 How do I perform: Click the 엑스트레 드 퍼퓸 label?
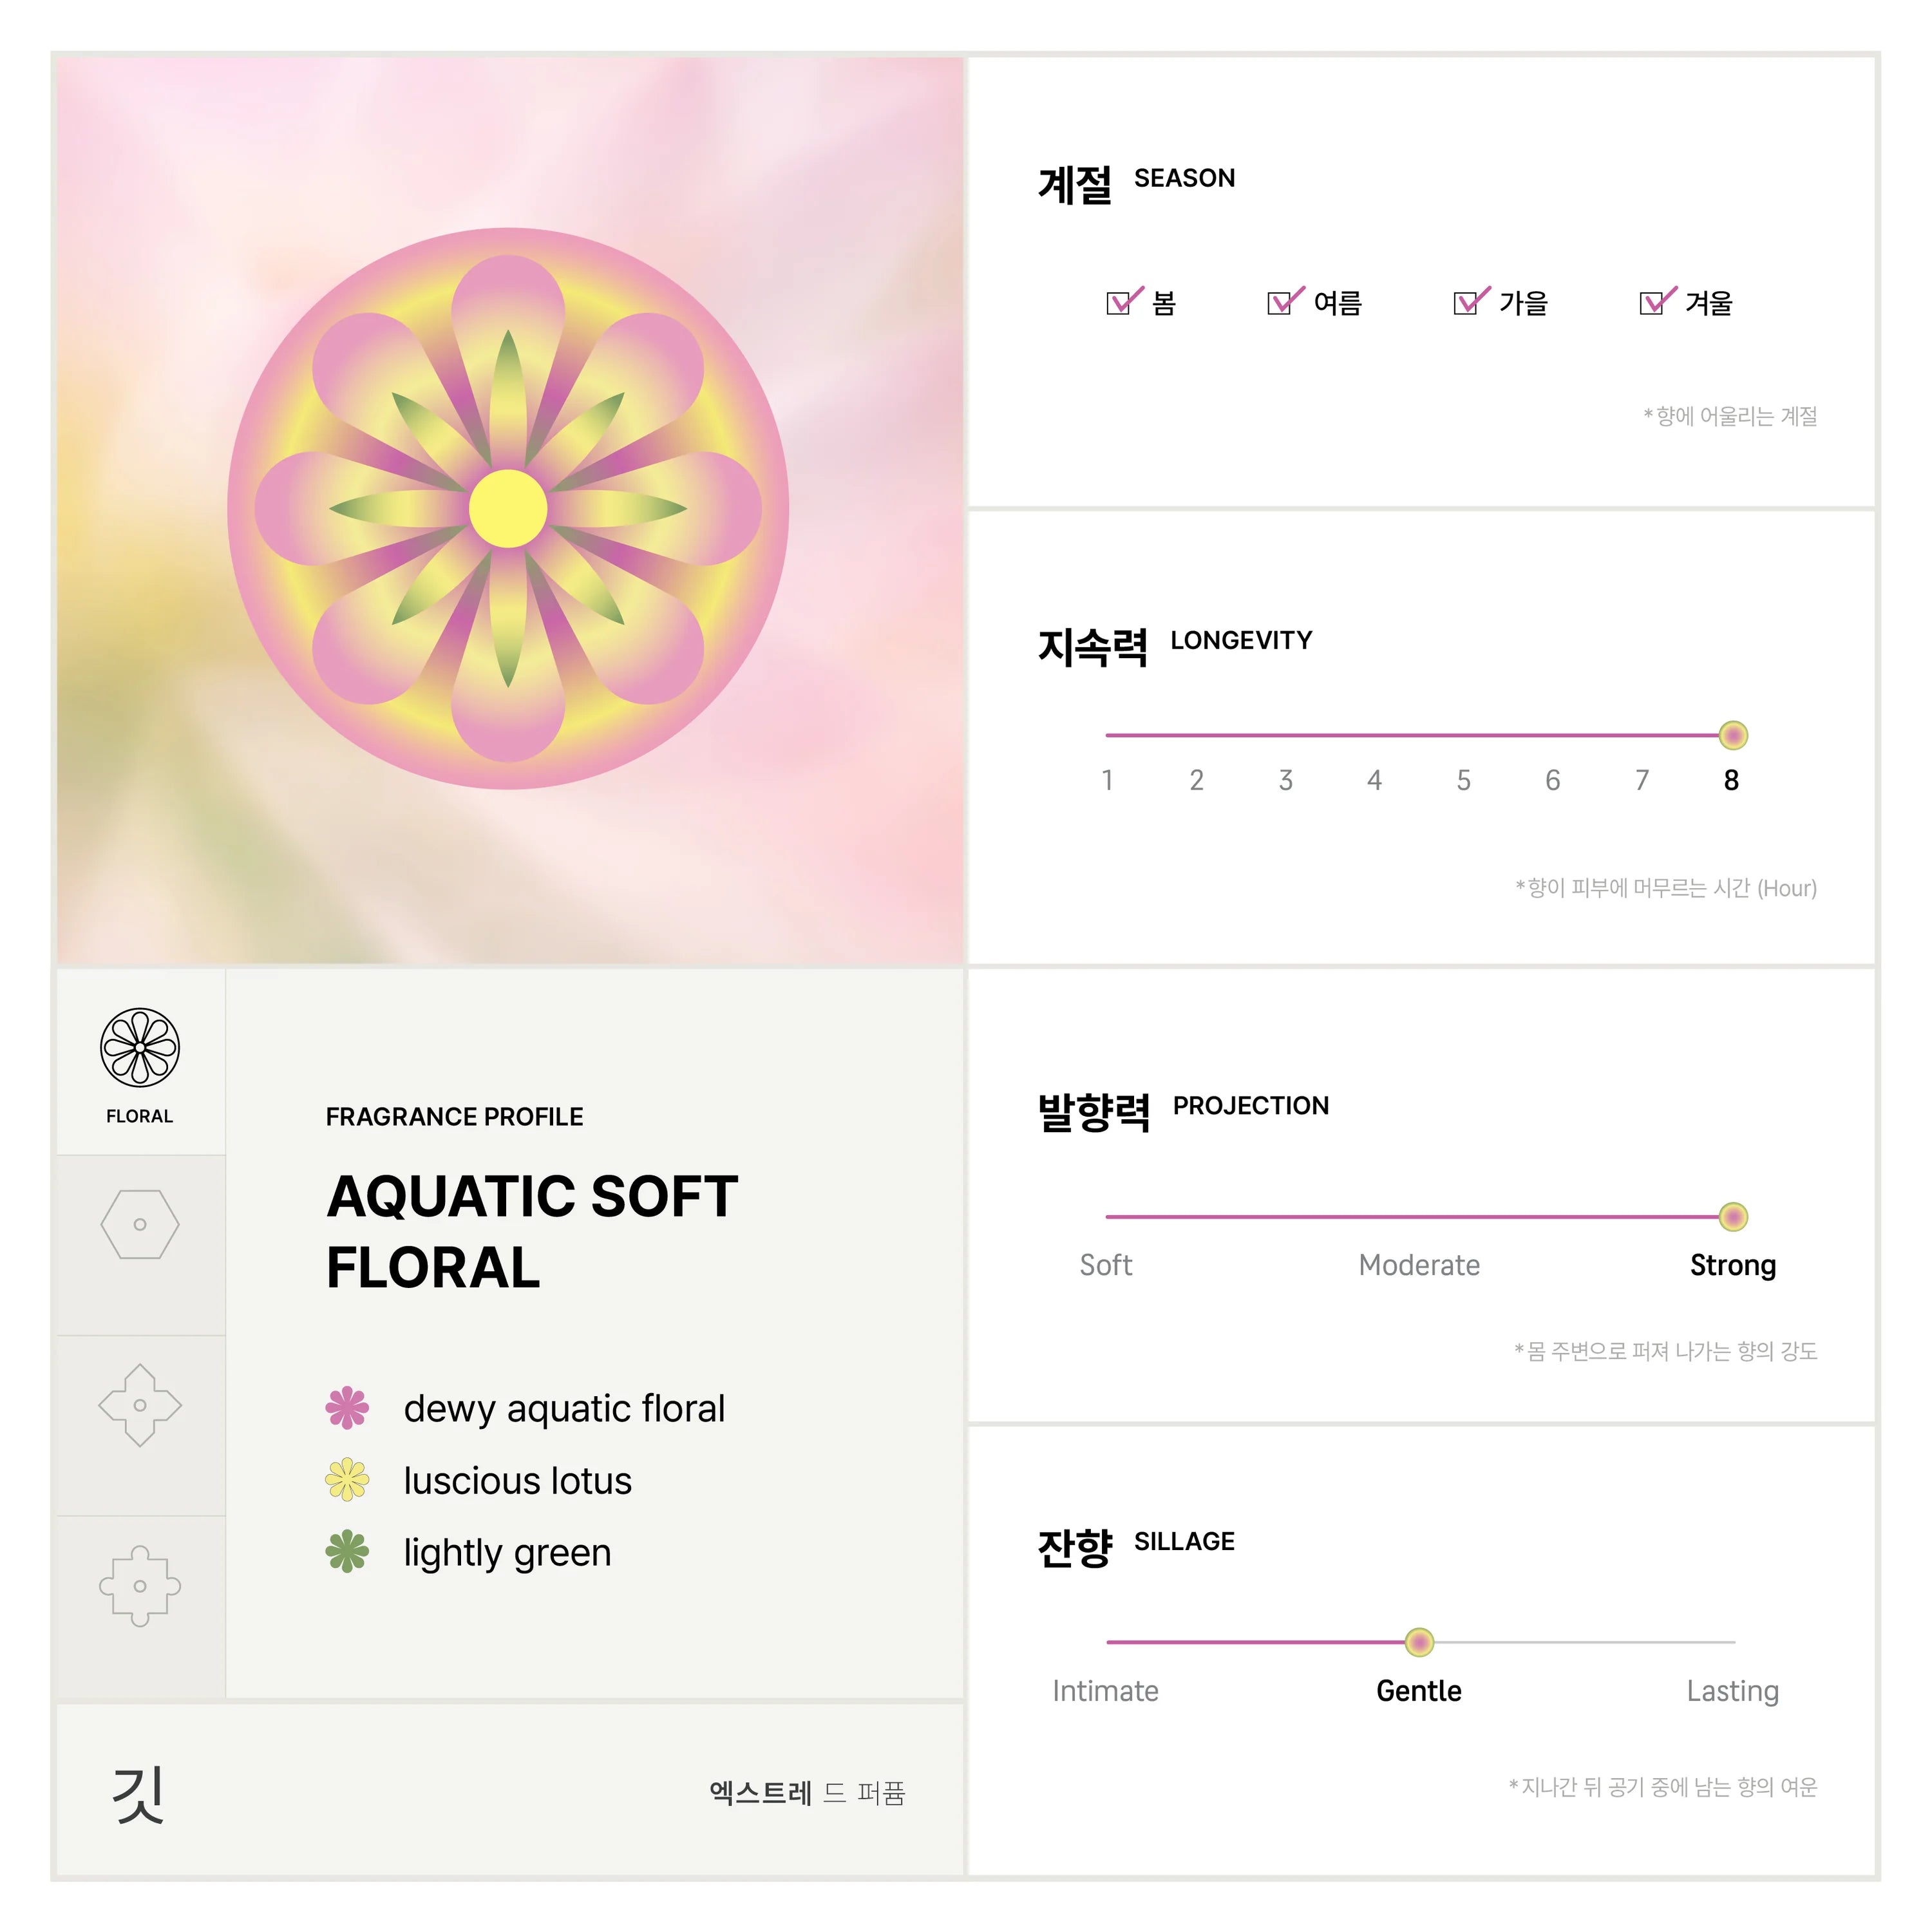click(807, 1793)
